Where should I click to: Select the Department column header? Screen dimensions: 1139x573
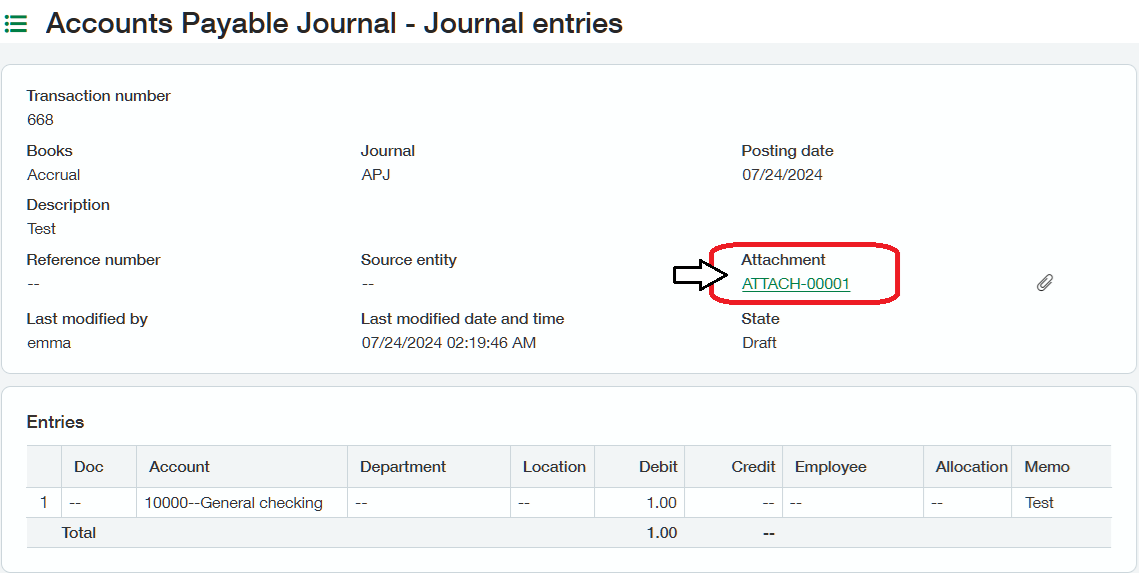coord(403,467)
